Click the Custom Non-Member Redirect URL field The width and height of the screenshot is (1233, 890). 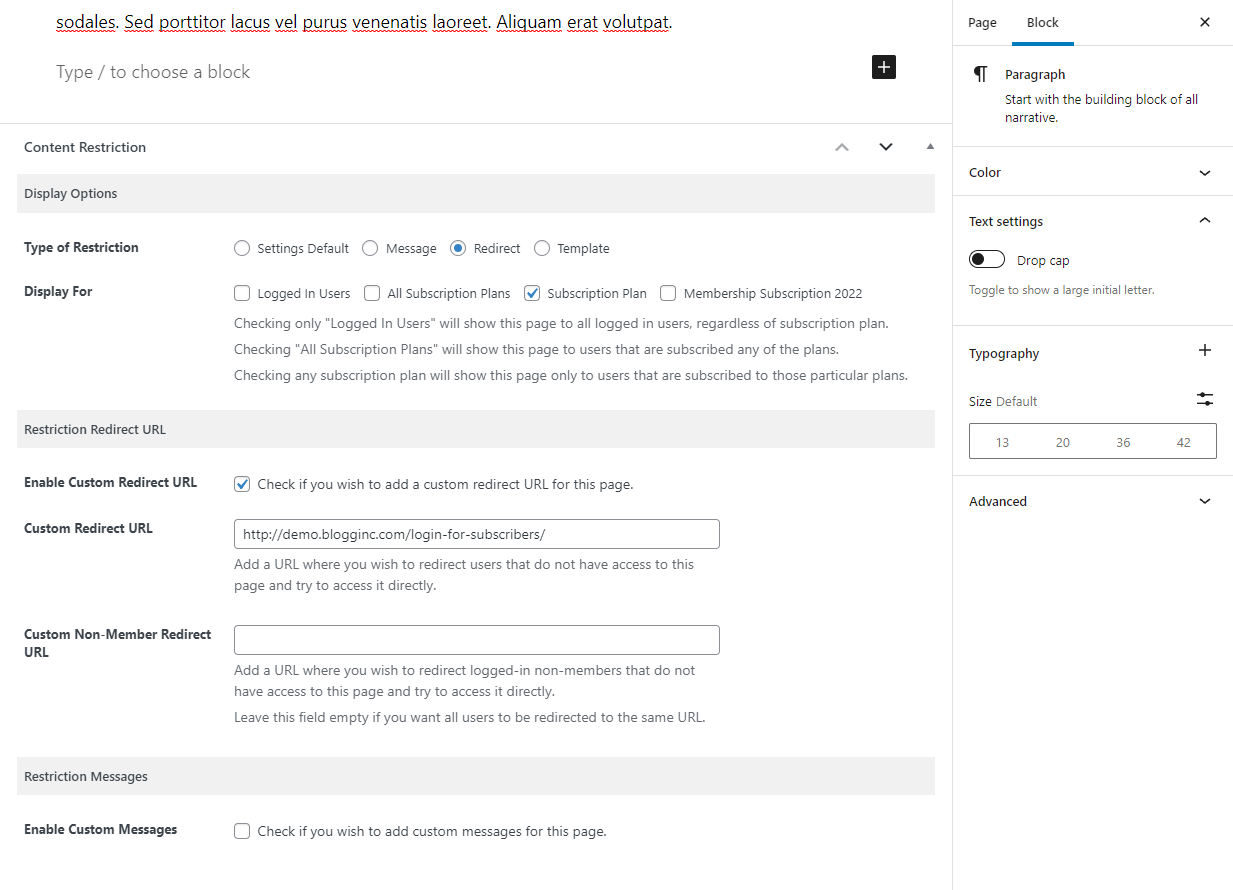477,640
